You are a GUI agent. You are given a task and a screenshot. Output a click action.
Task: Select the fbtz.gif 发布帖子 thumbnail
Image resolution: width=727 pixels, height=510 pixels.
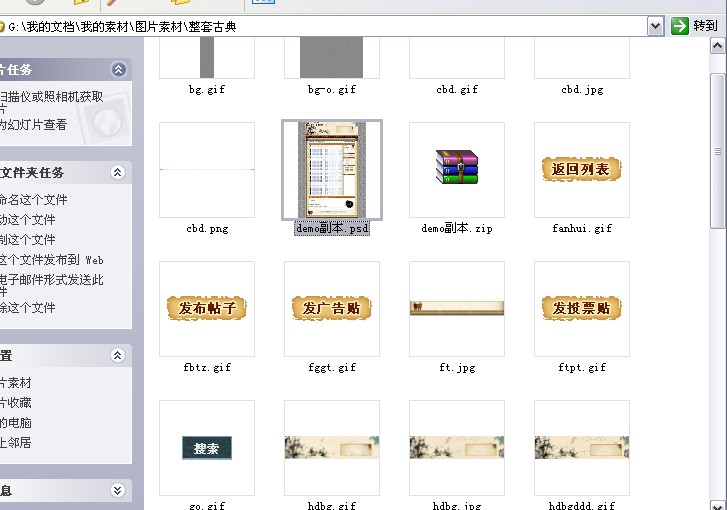[x=207, y=308]
